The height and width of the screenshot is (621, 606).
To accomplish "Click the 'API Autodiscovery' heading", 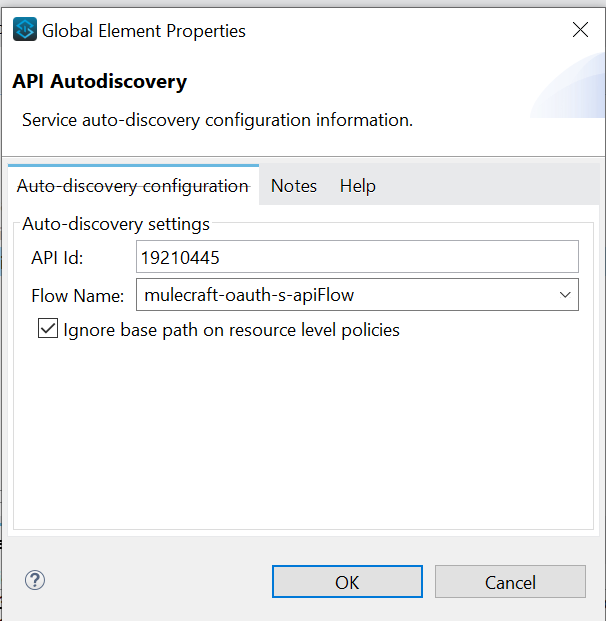I will pos(99,82).
